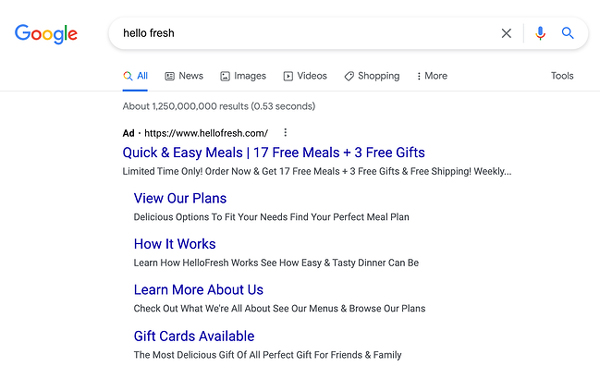Clear the search box with the X icon

(x=506, y=33)
